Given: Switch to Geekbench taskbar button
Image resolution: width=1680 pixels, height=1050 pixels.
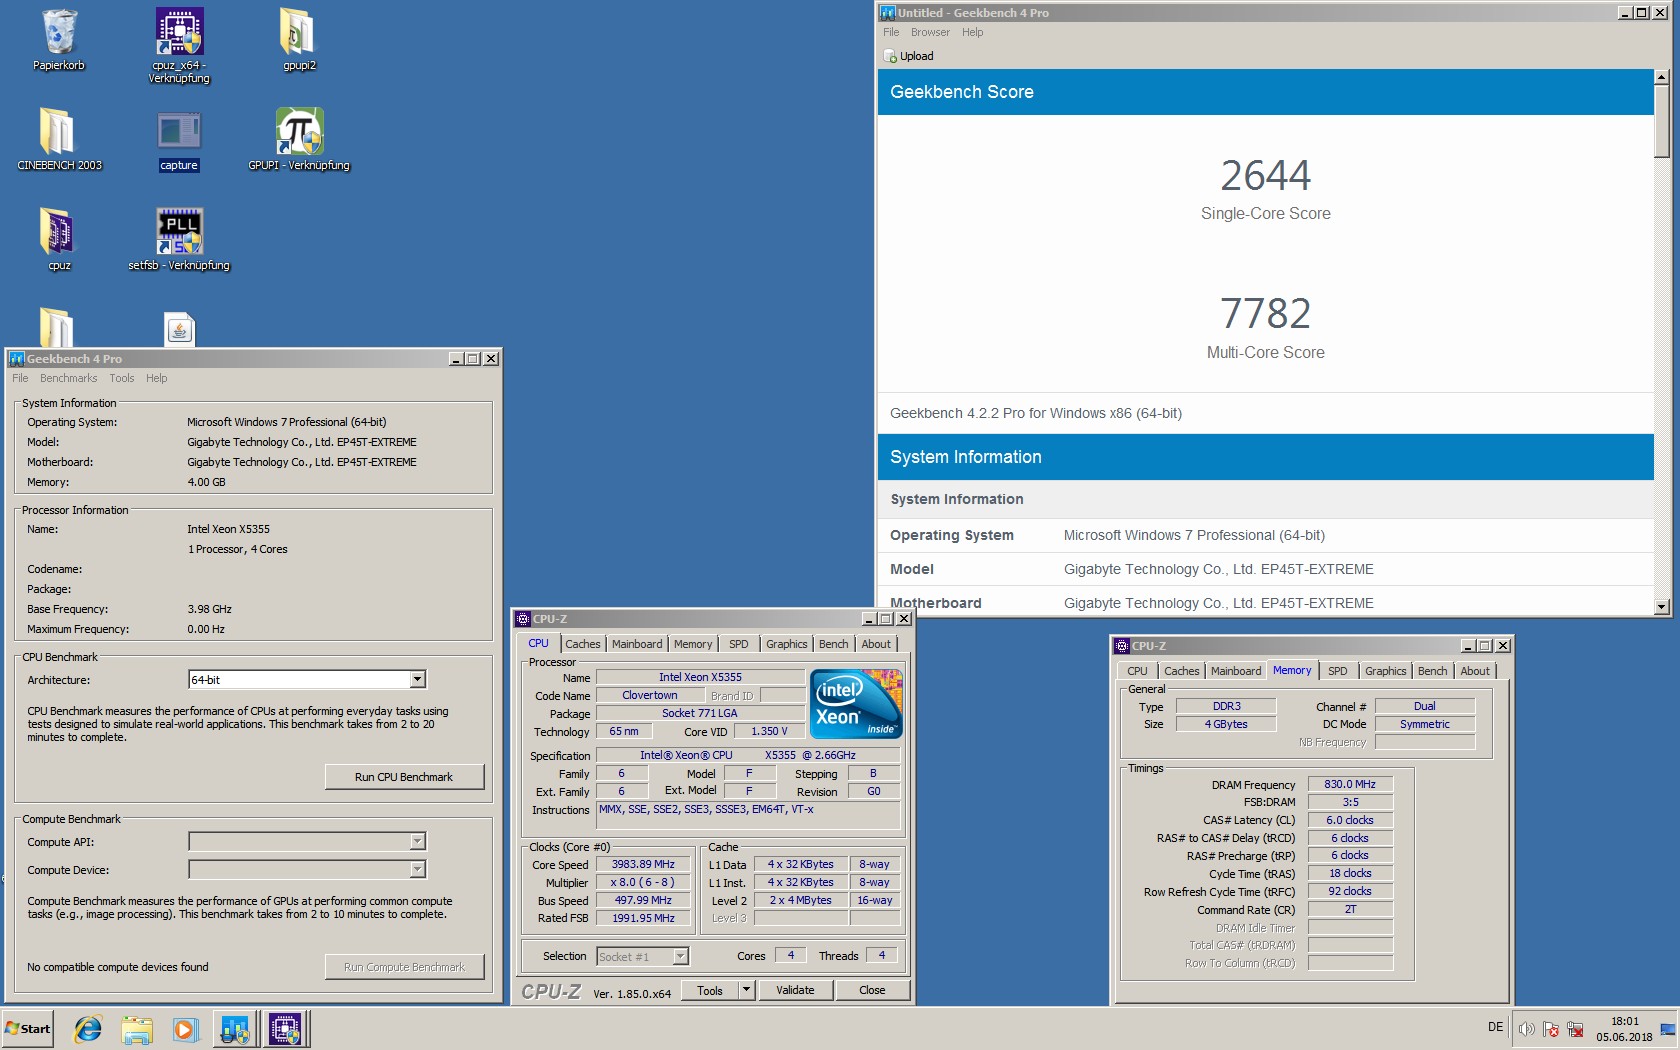Looking at the screenshot, I should (x=235, y=1029).
